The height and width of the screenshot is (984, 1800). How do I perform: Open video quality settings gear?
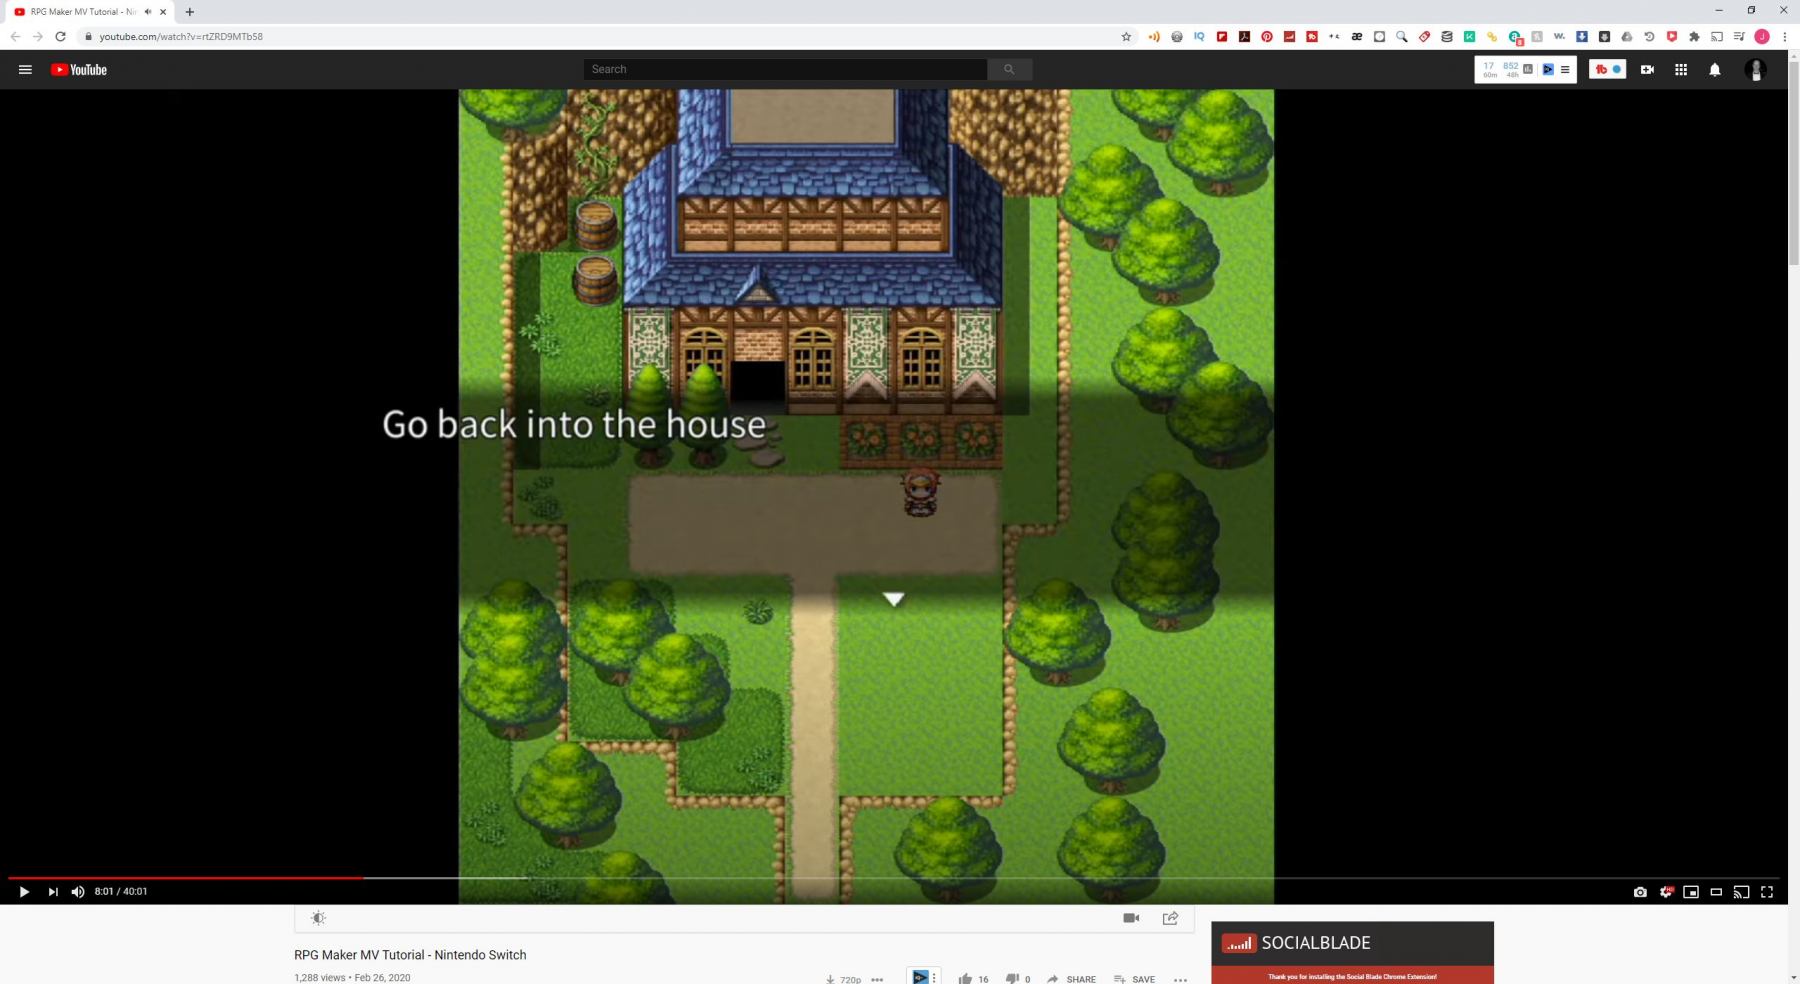pos(1666,892)
